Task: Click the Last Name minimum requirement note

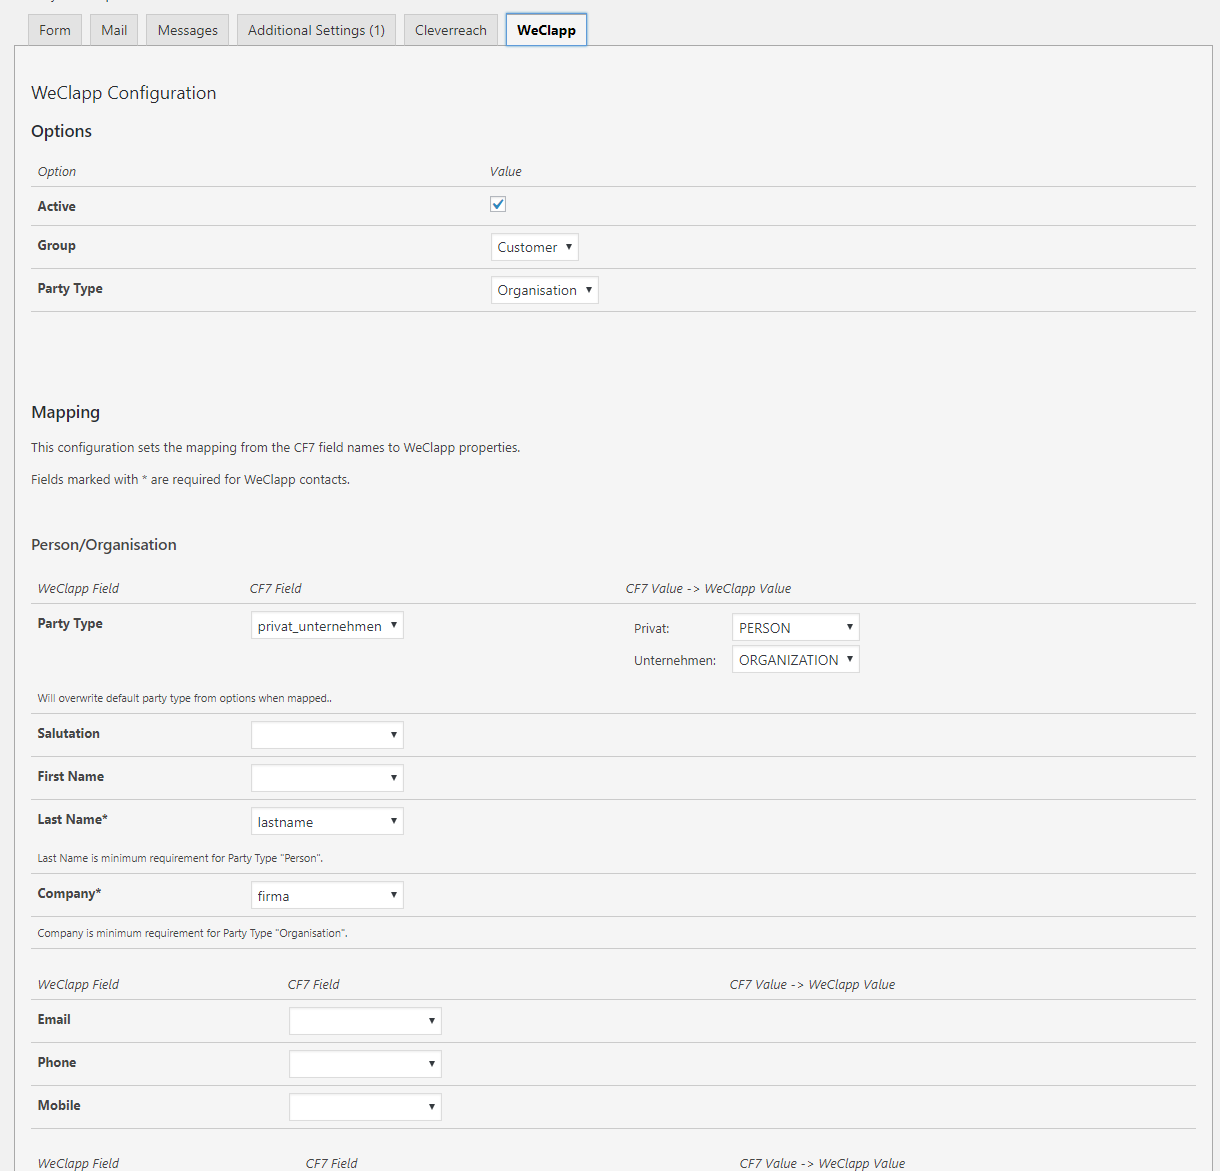Action: click(180, 858)
